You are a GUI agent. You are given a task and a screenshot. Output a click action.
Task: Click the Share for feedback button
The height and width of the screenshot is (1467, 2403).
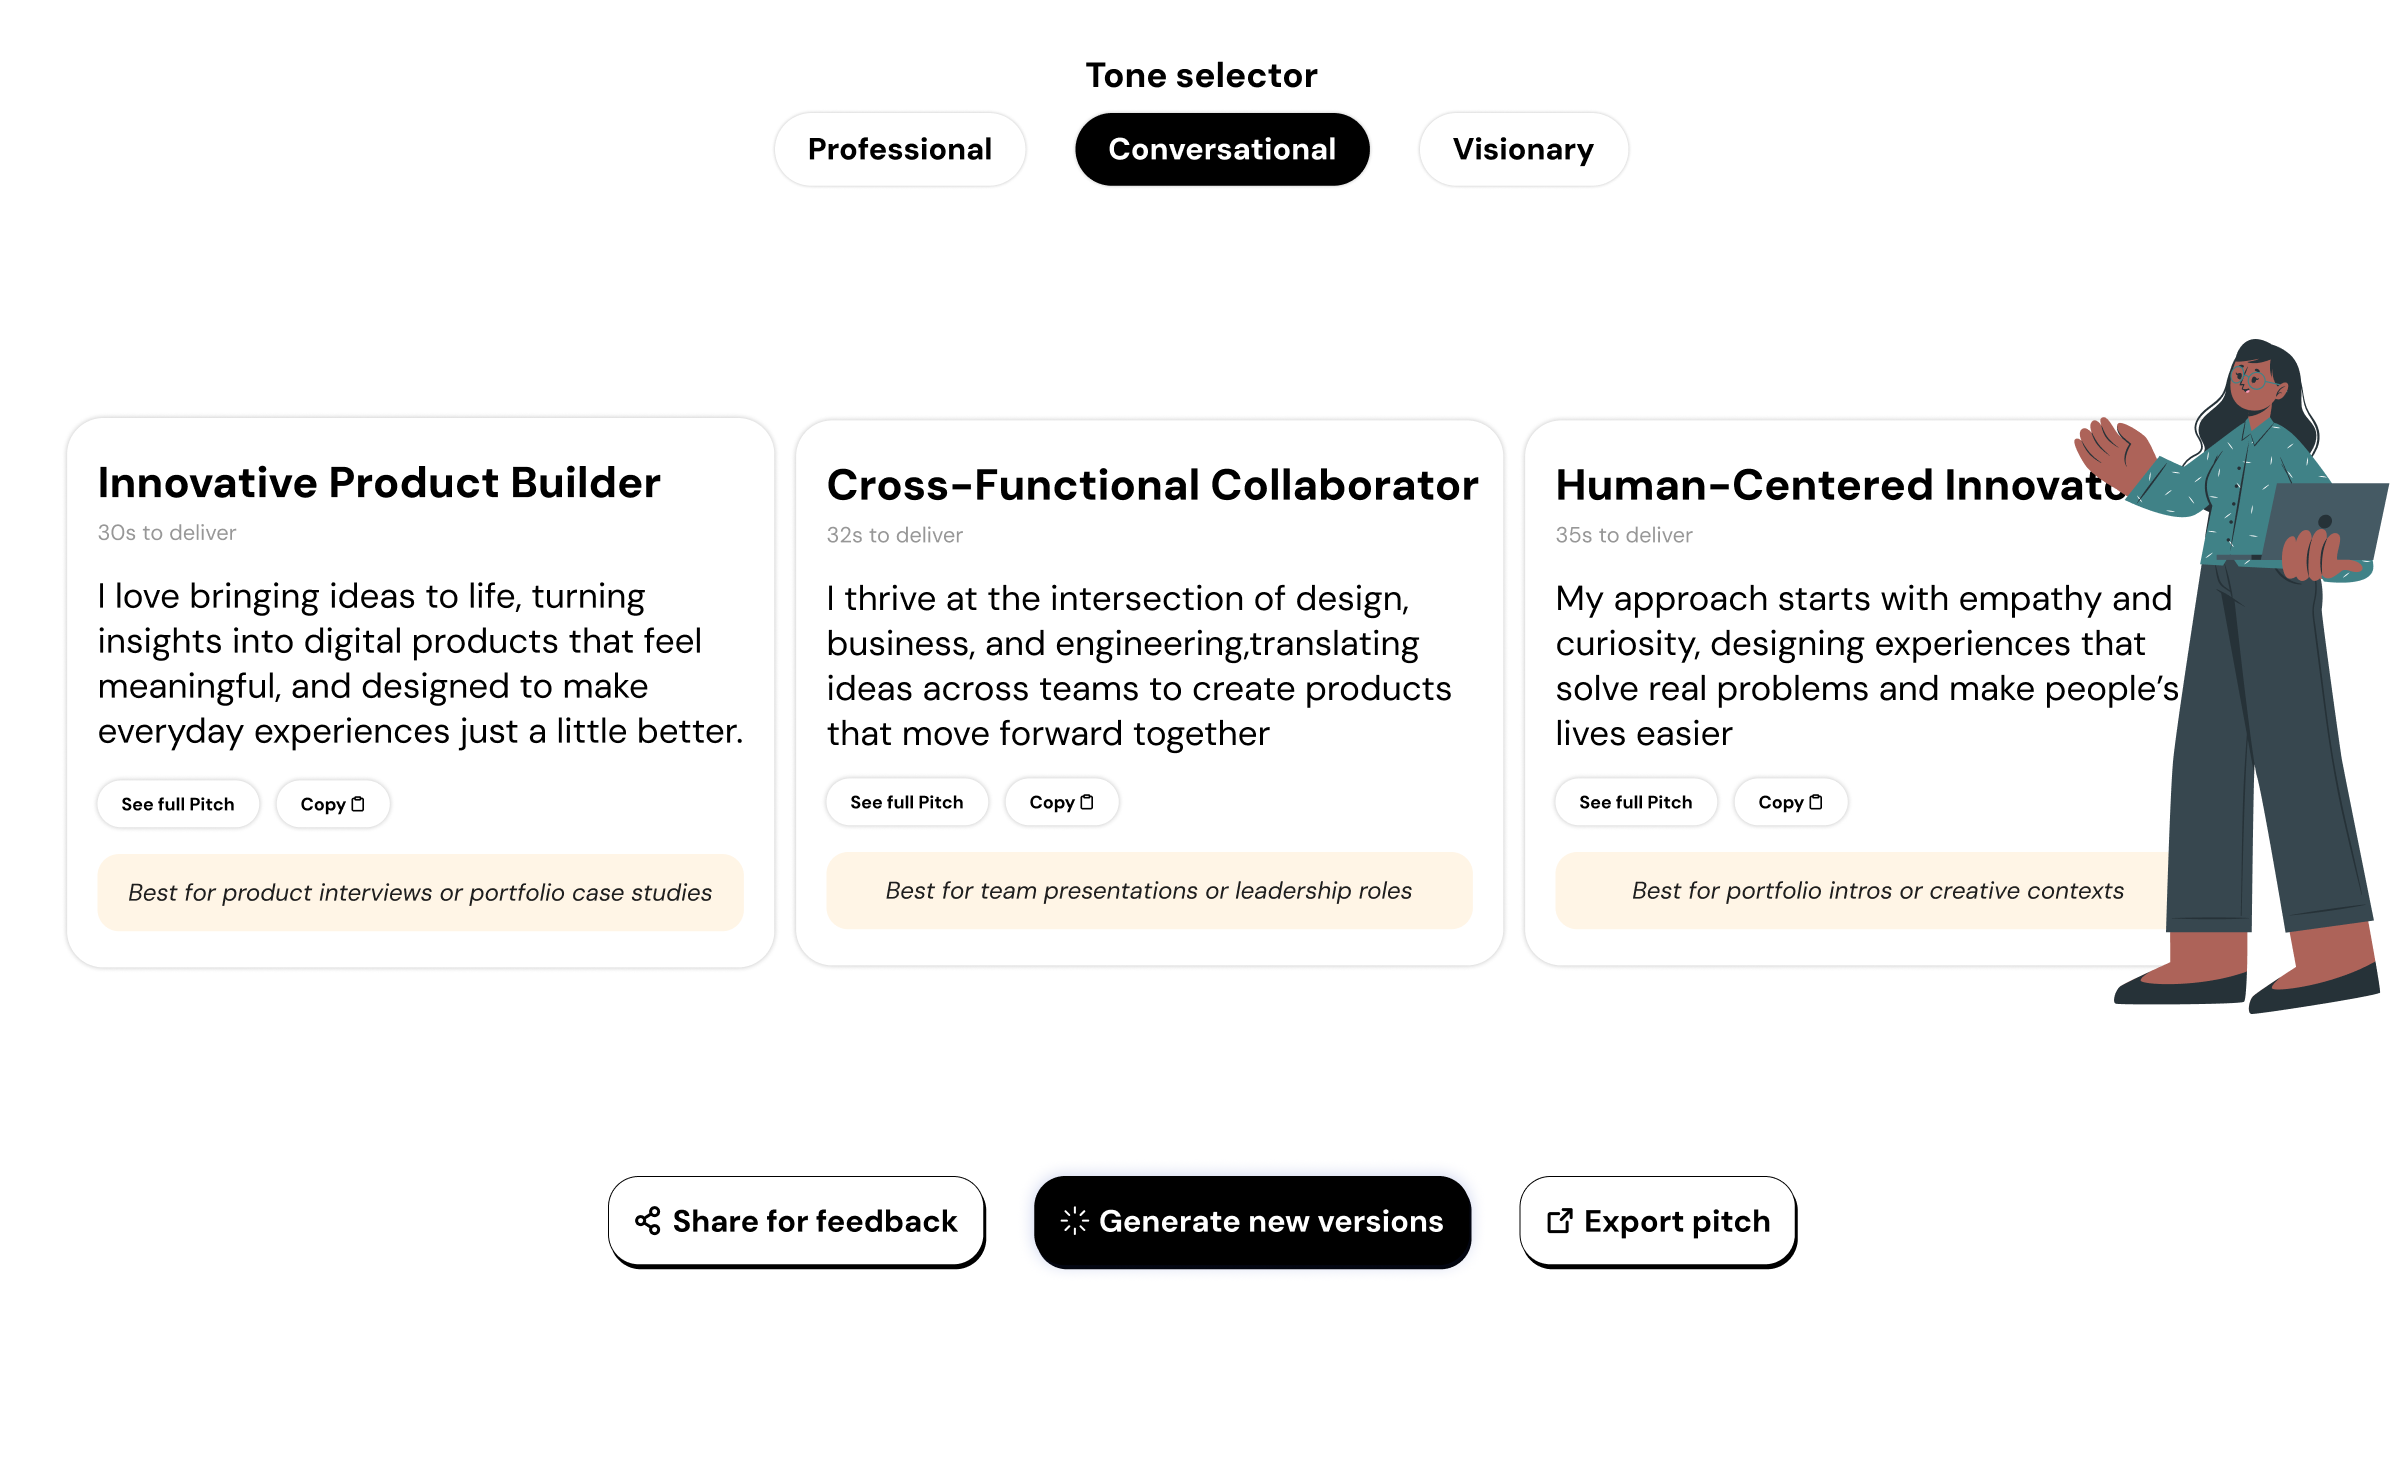point(796,1221)
